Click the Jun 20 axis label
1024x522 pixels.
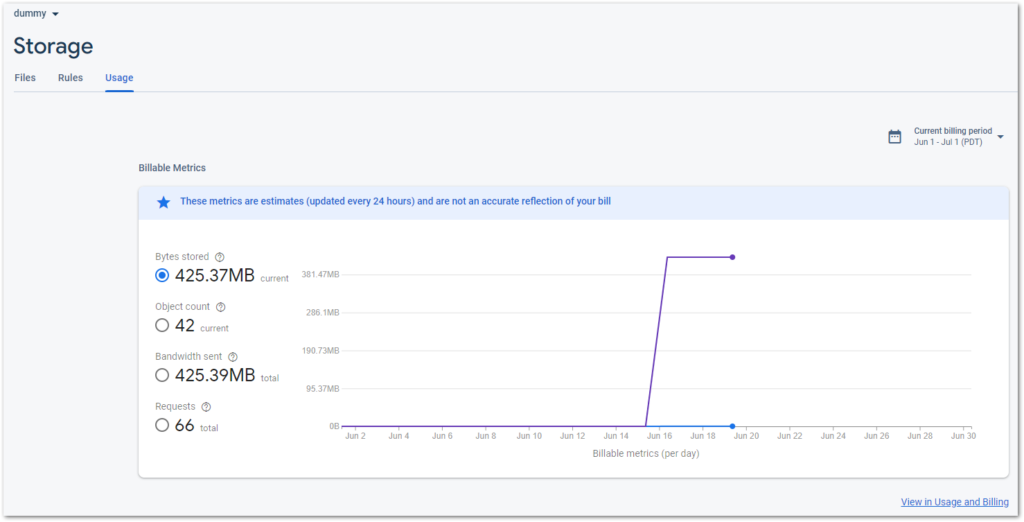click(746, 436)
